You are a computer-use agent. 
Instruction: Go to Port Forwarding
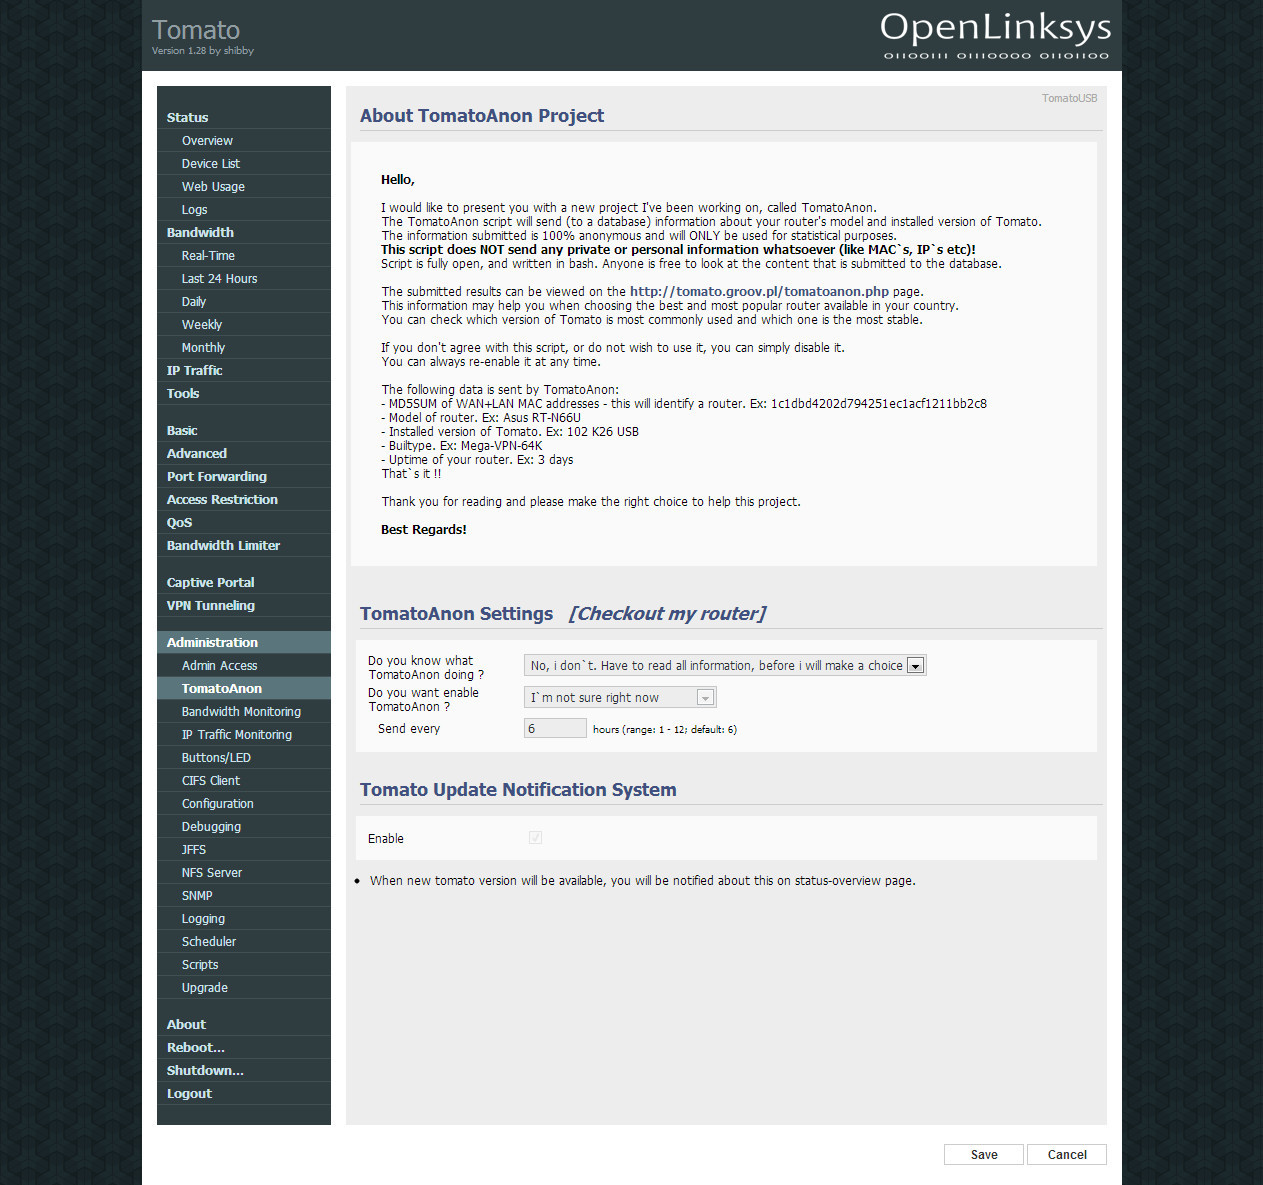(x=243, y=477)
